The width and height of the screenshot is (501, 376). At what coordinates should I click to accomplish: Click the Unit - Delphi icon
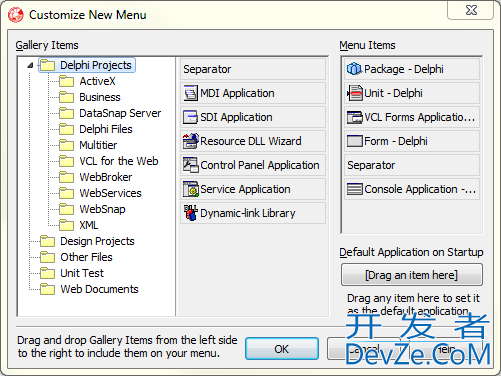click(354, 93)
